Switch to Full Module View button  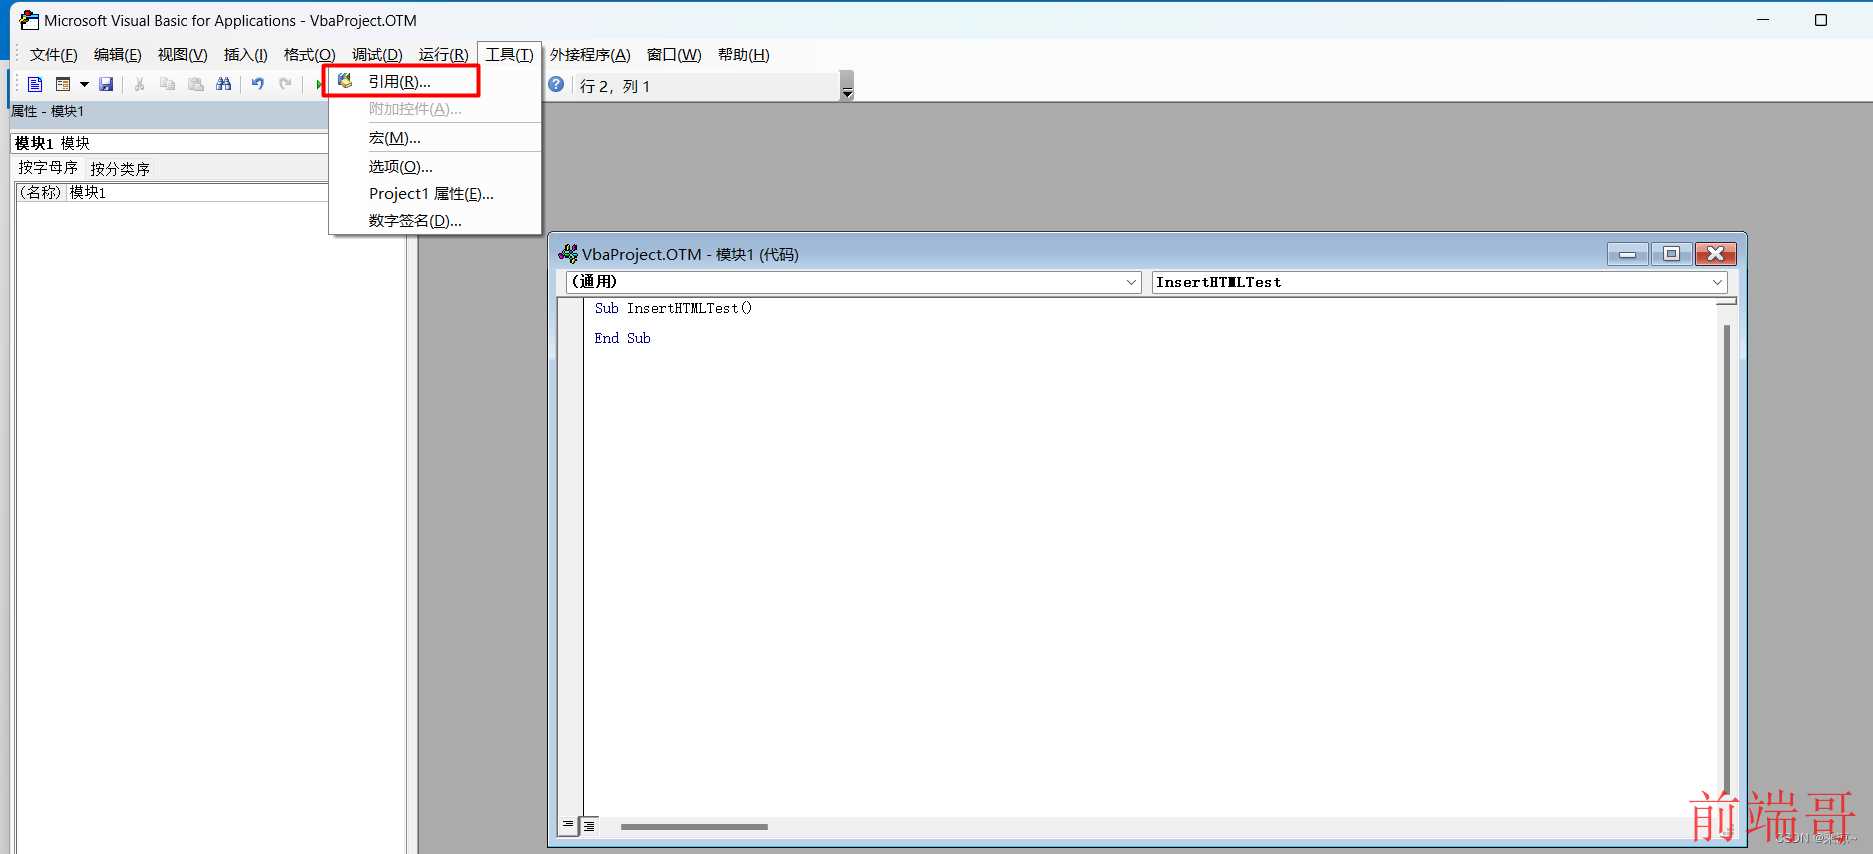tap(589, 826)
